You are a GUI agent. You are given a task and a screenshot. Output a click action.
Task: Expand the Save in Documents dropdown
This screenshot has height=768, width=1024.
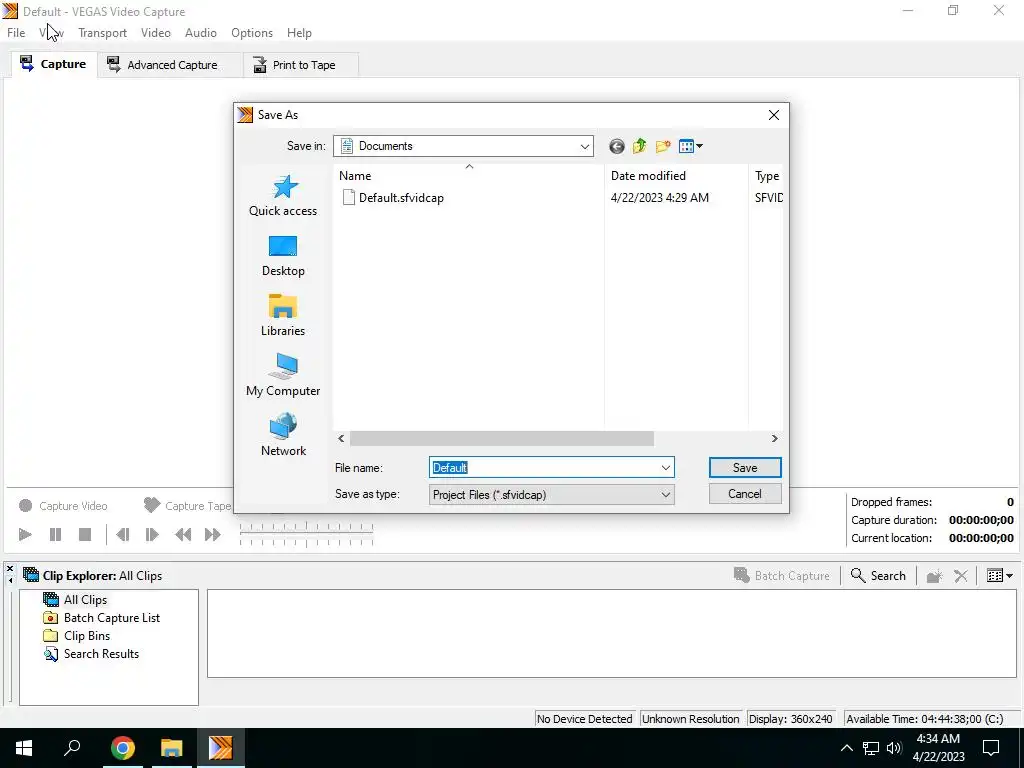click(x=584, y=146)
